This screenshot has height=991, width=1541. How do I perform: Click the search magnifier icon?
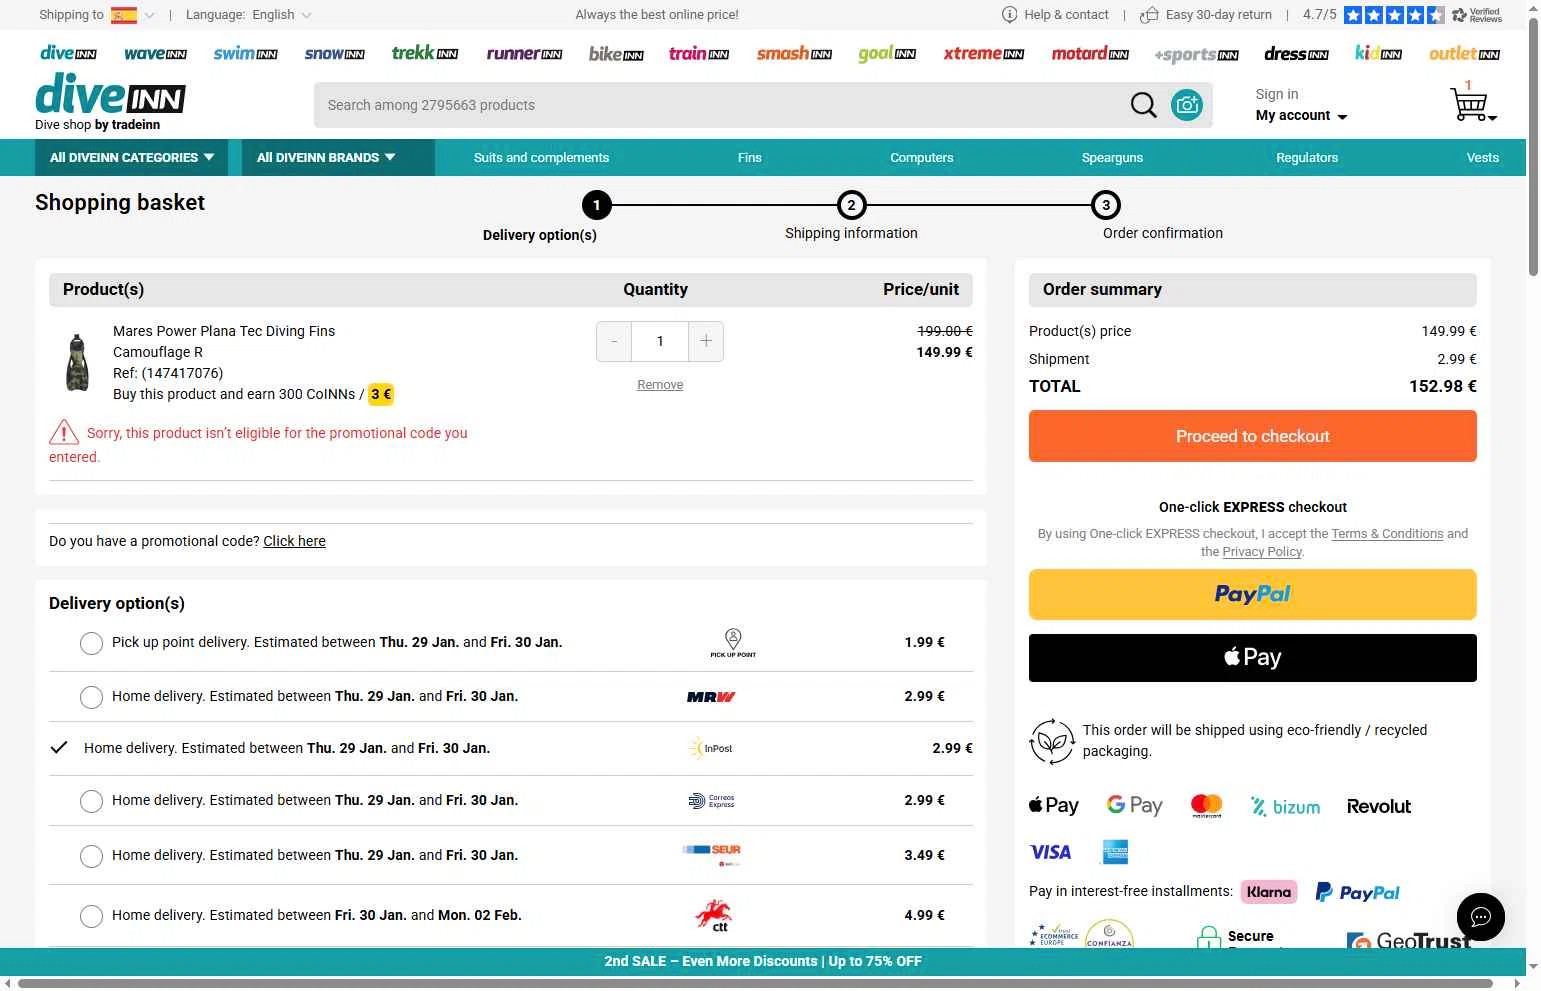coord(1143,105)
